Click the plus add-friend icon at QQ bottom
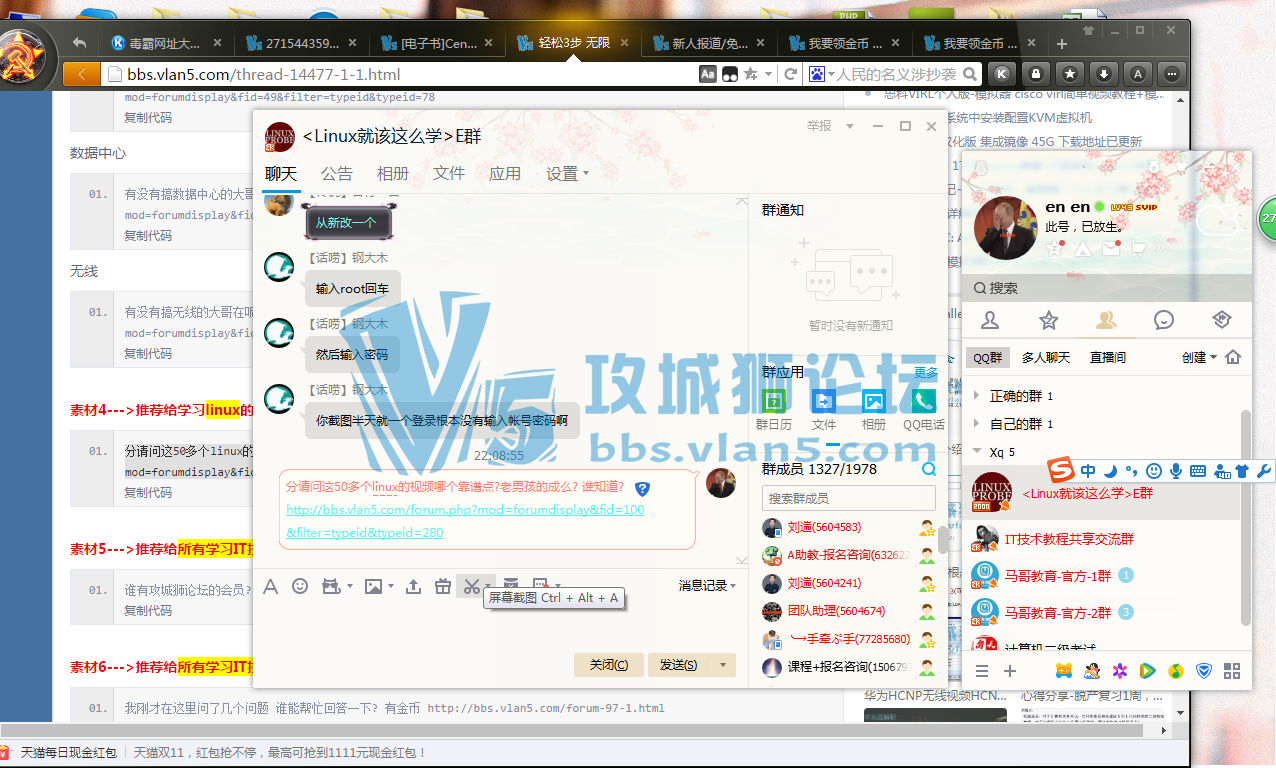The image size is (1276, 768). pos(1010,671)
